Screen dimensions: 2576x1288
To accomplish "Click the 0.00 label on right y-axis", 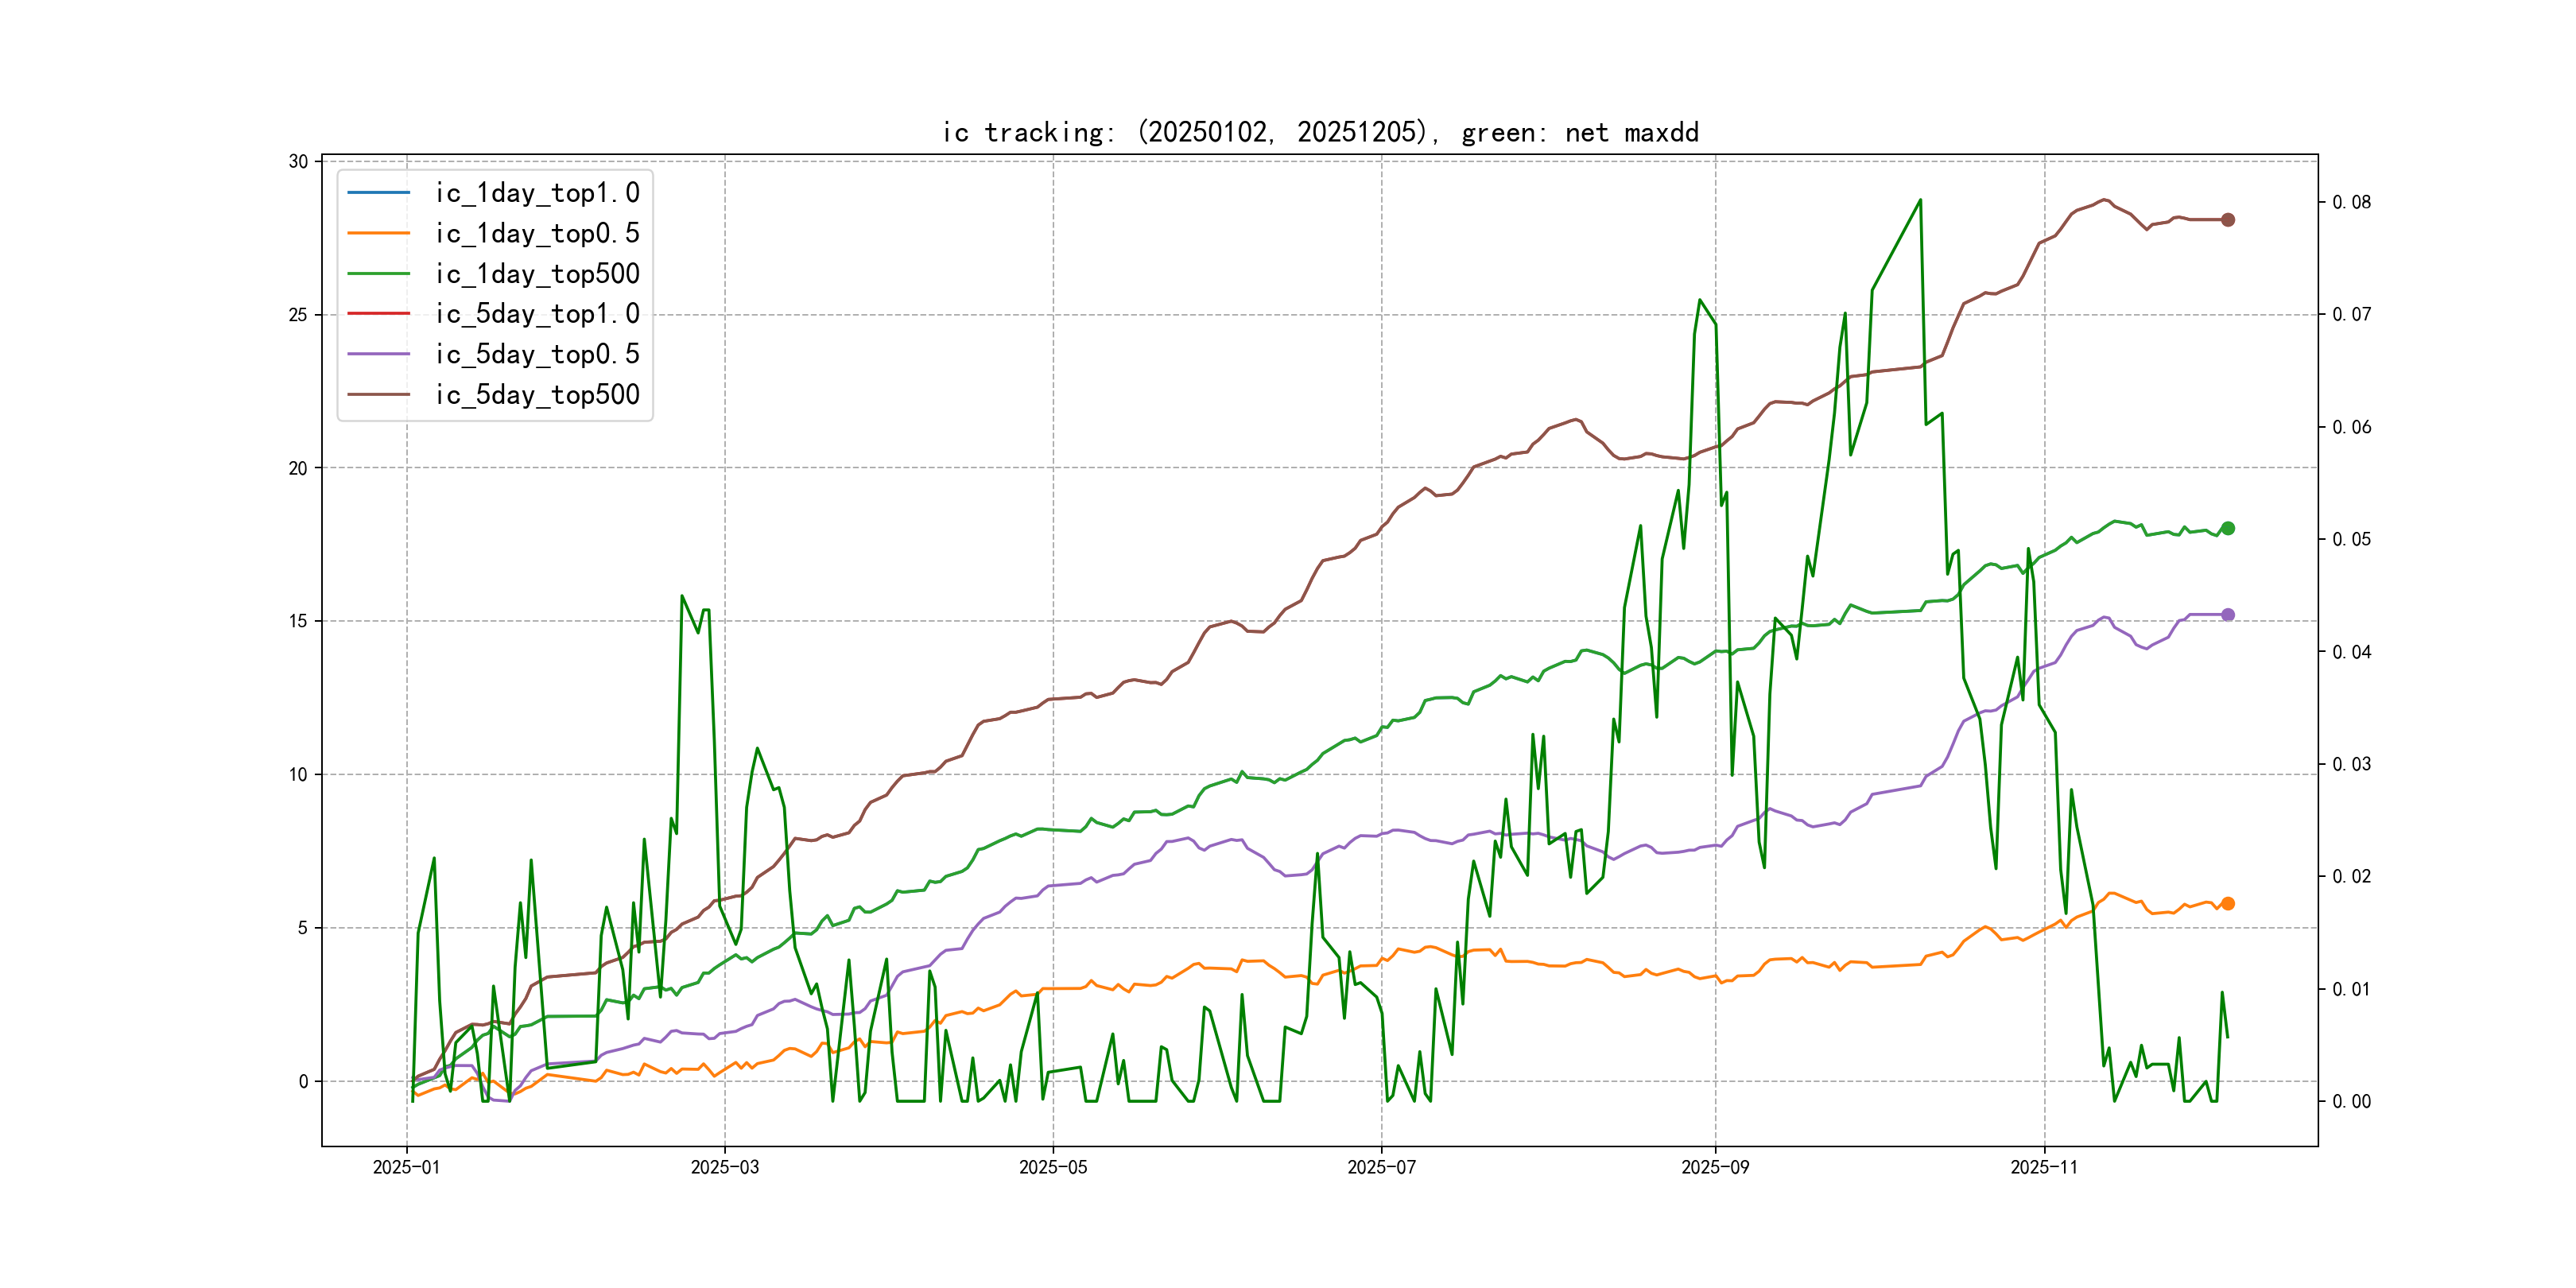I will 2351,1101.
